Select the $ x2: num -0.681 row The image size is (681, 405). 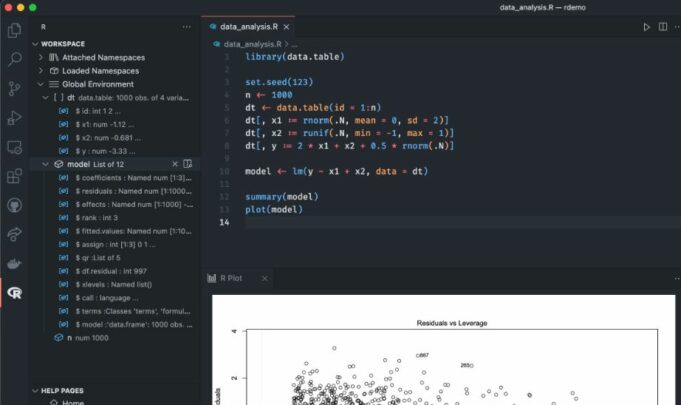coord(115,138)
